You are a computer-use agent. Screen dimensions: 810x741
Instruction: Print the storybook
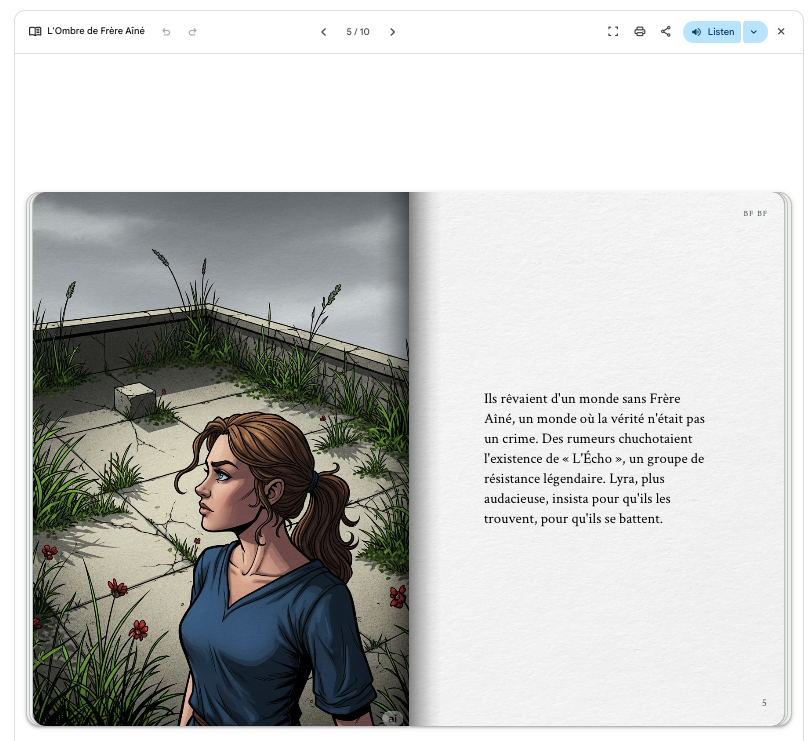[x=640, y=32]
